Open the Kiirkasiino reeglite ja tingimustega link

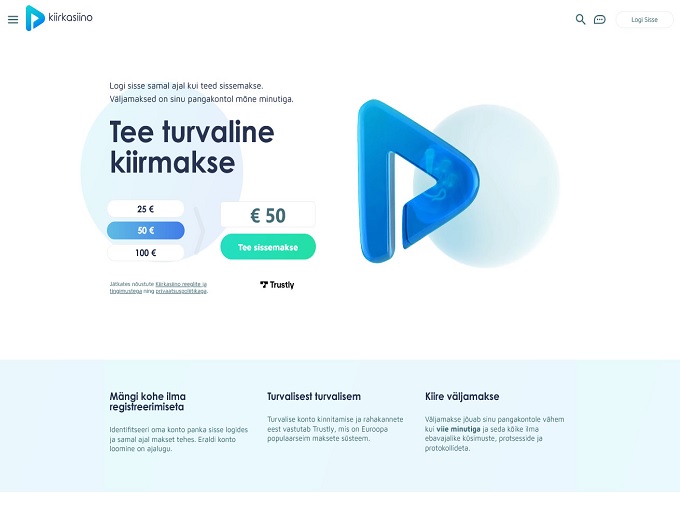tap(180, 284)
